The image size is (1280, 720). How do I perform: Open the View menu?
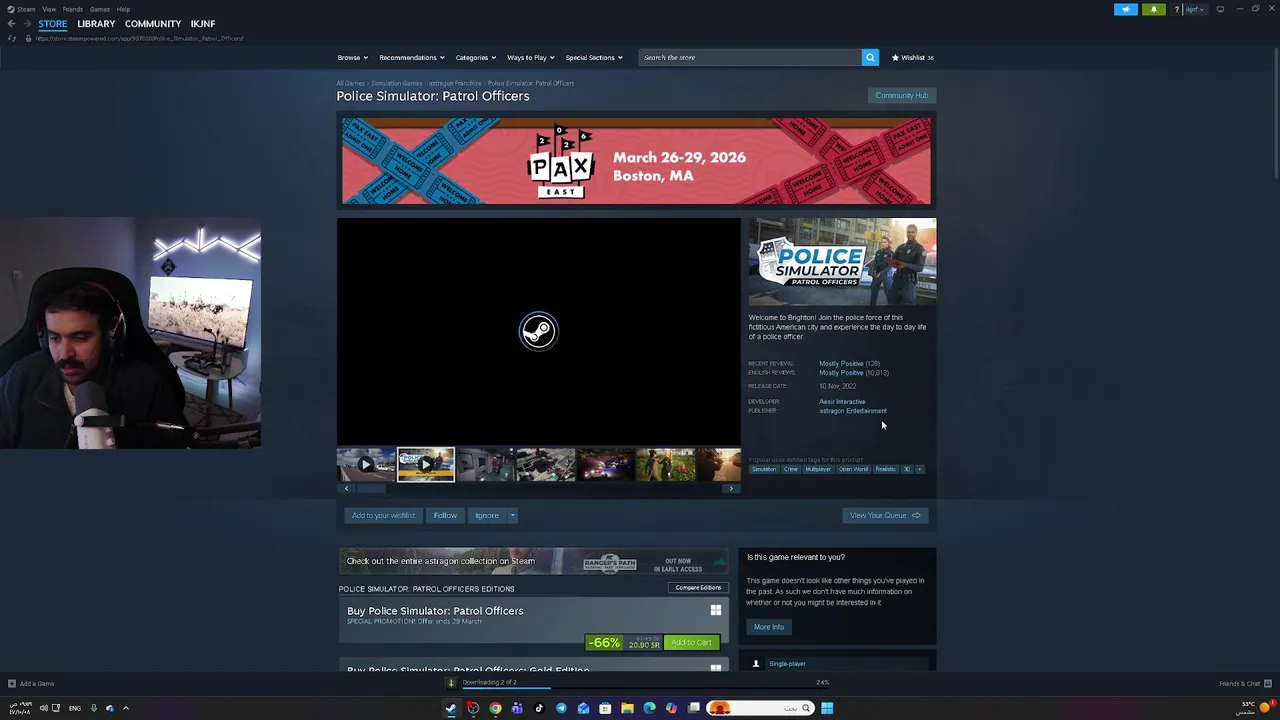[49, 9]
